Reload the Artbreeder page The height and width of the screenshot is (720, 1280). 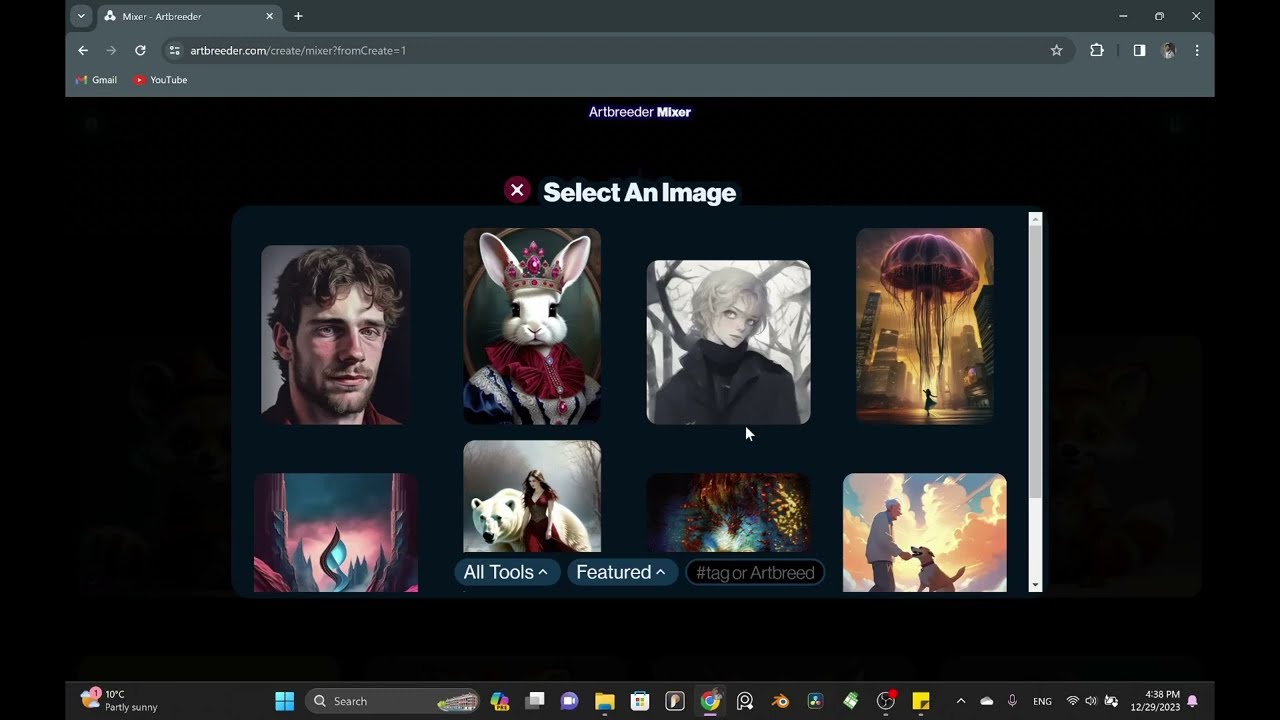140,50
